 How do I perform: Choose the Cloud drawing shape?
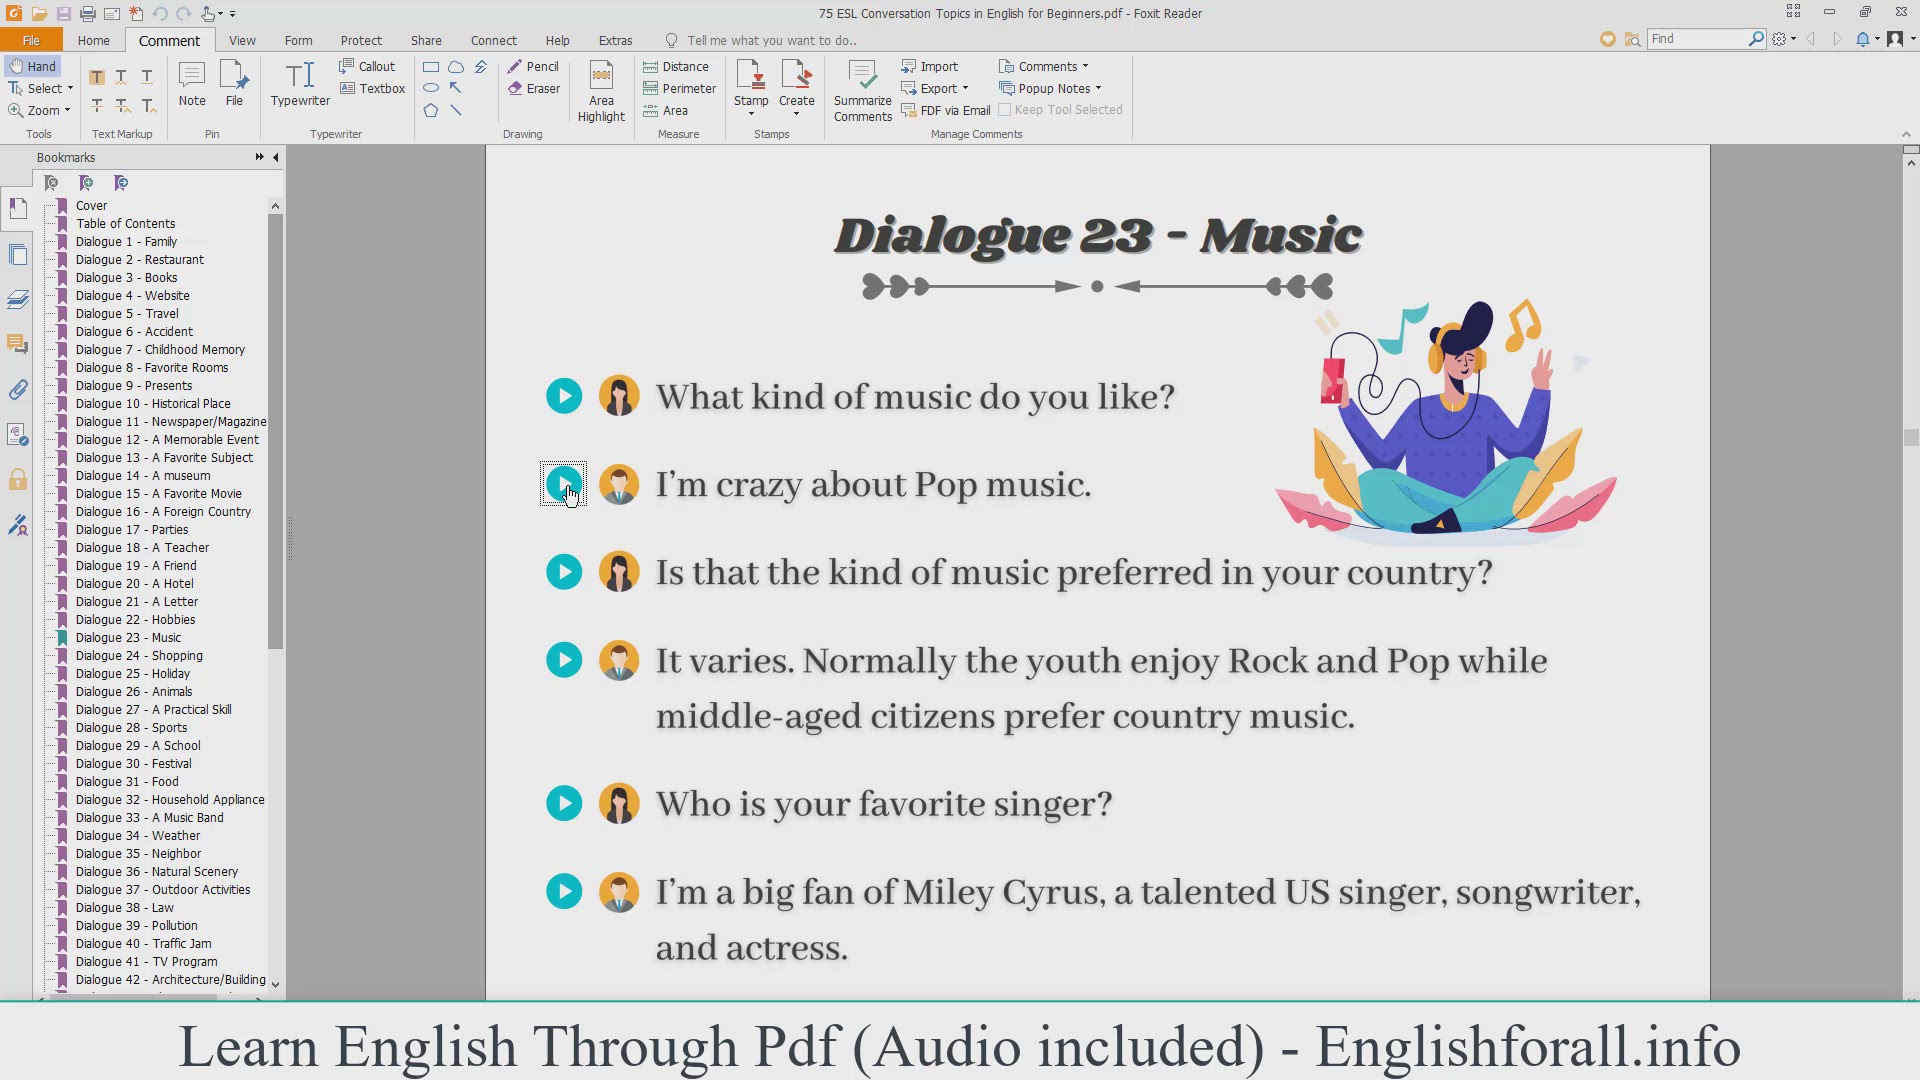(x=456, y=67)
